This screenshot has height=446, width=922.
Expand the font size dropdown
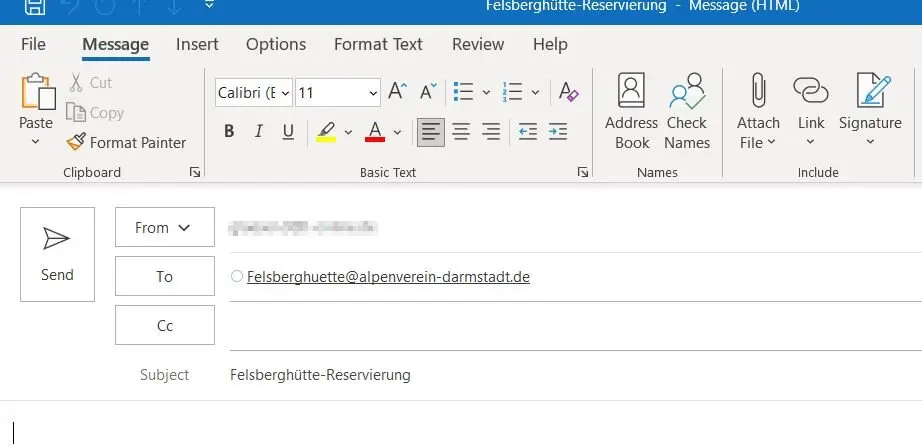click(x=373, y=93)
